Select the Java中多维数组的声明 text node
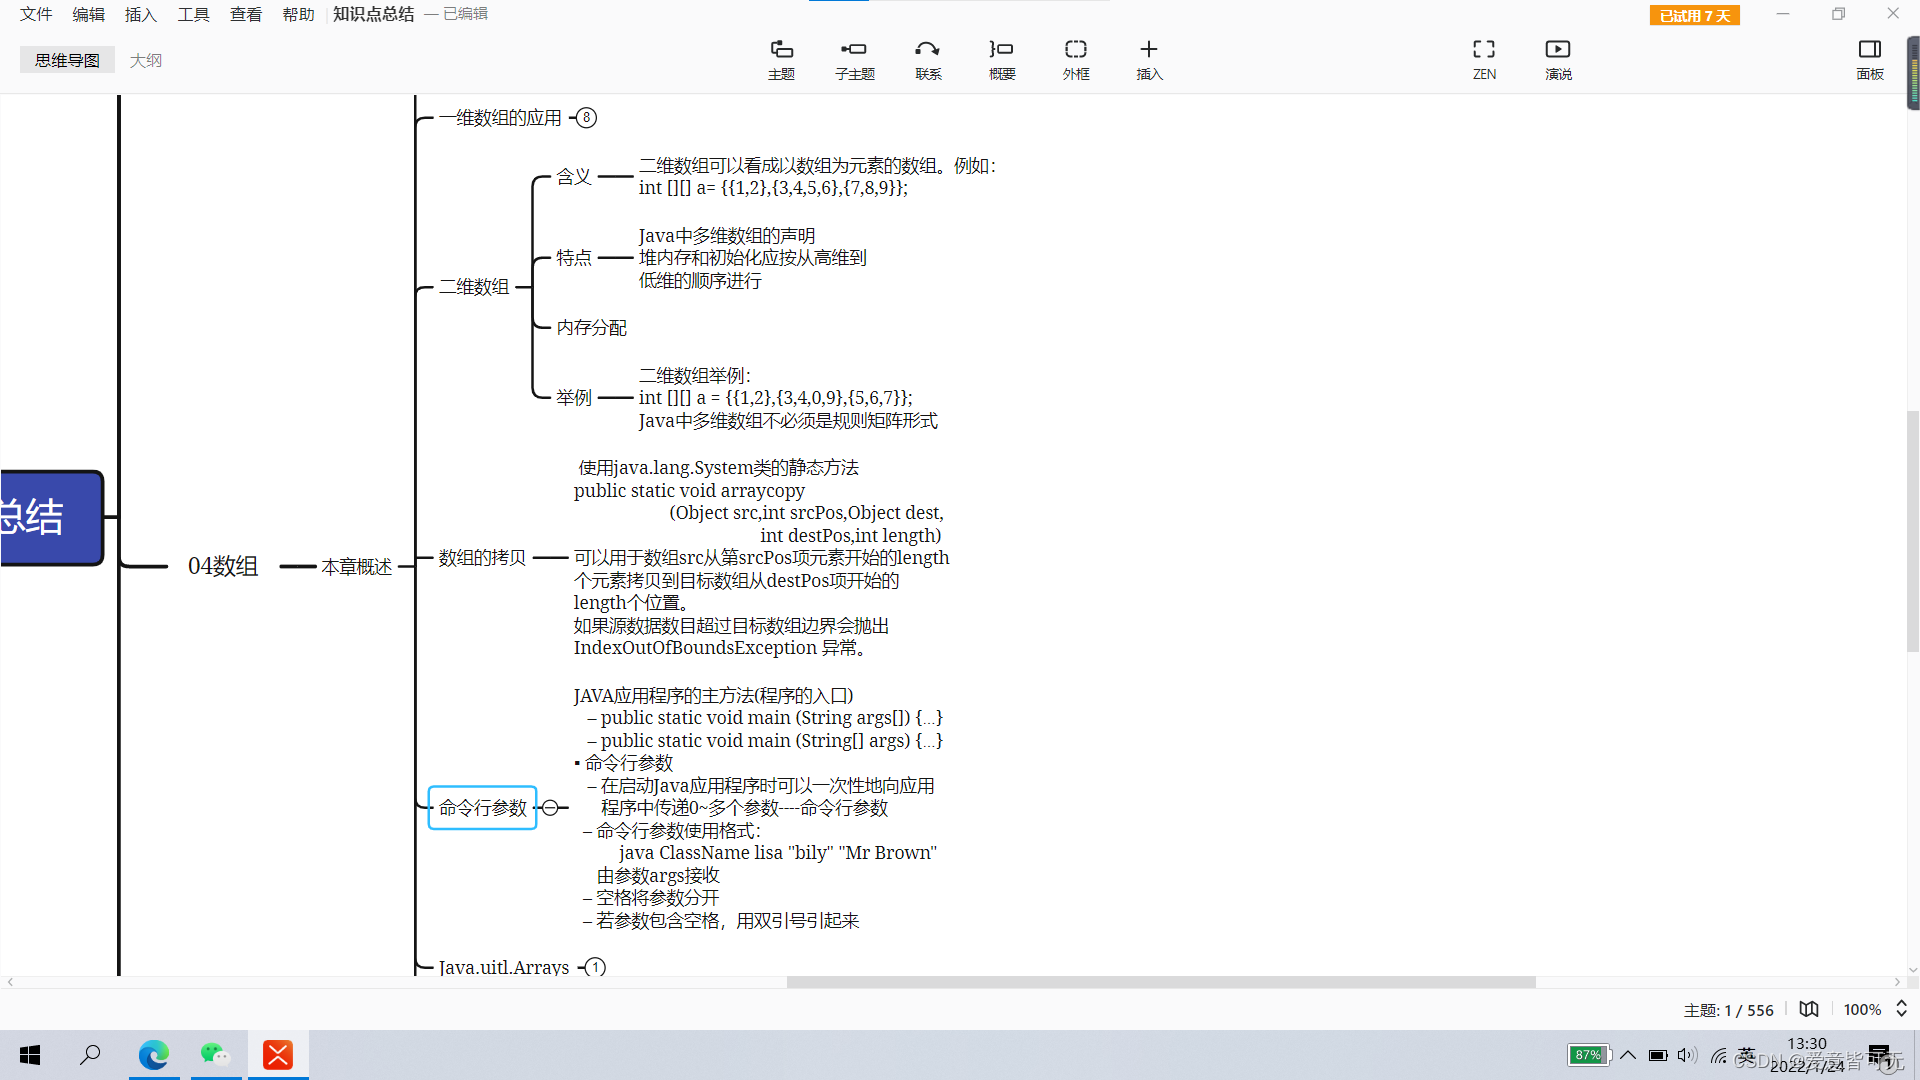Screen dimensions: 1920x1080 (x=752, y=258)
